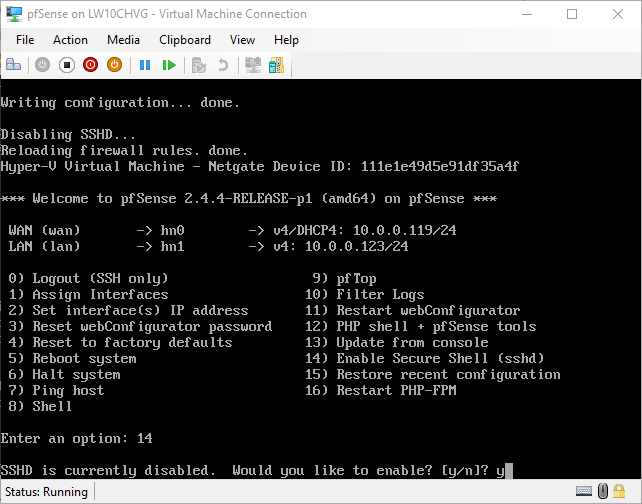642x504 pixels.
Task: Toggle Enhanced Session monitor icon
Action: 253,65
